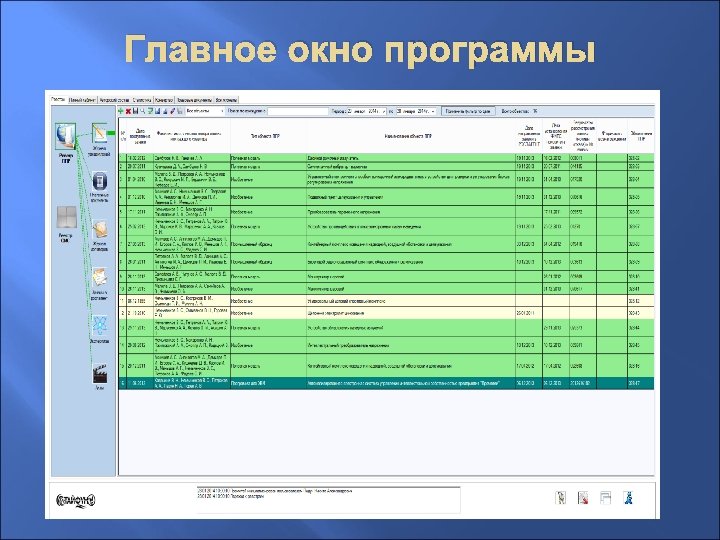Click the green plus add-record icon
The image size is (720, 540).
[121, 111]
